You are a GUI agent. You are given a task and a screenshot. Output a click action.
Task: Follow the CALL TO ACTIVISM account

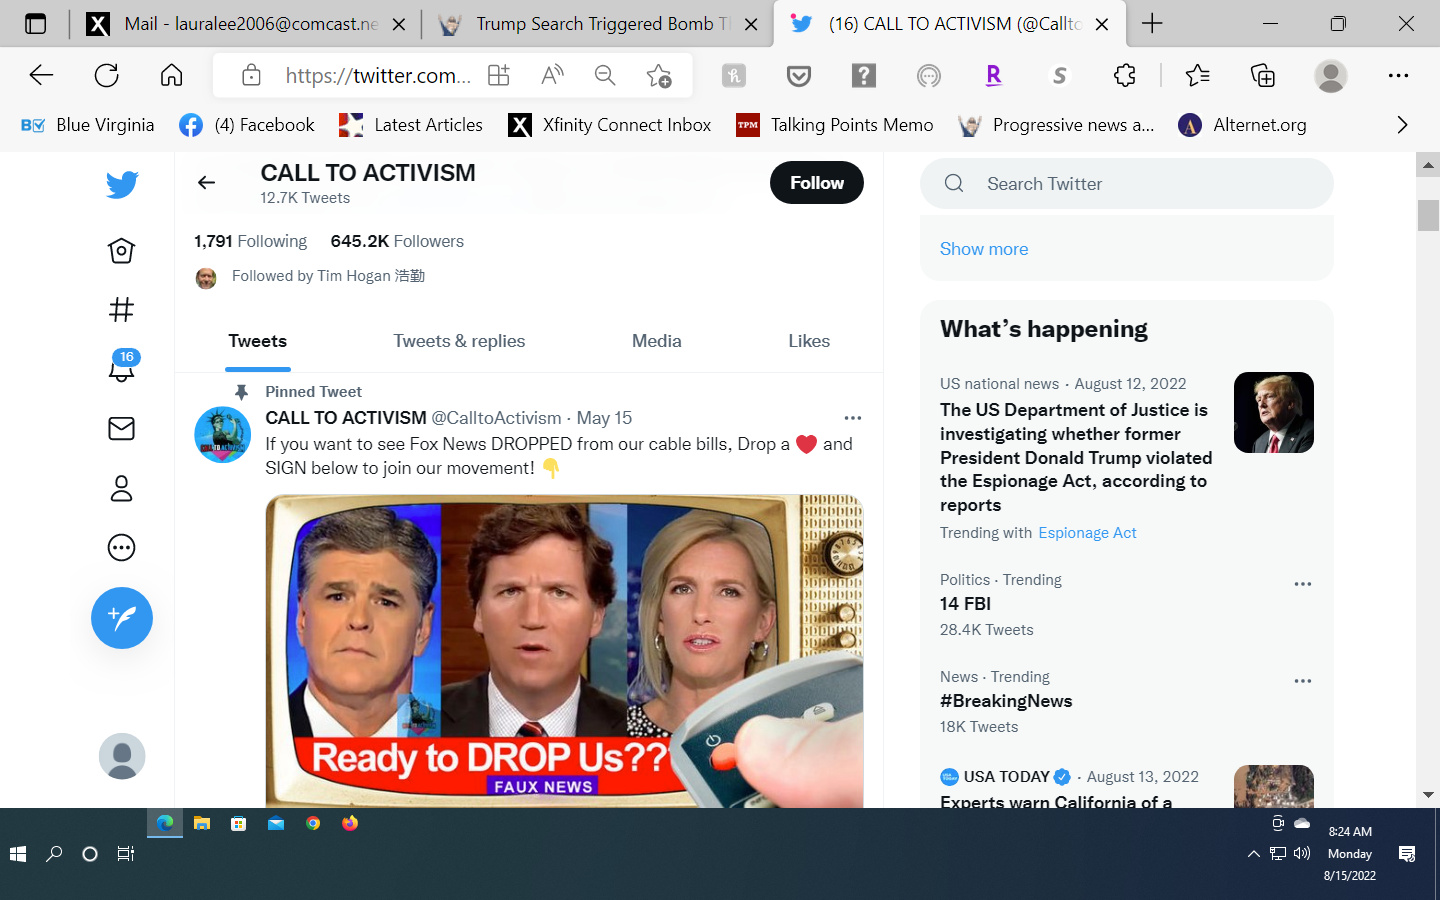816,183
